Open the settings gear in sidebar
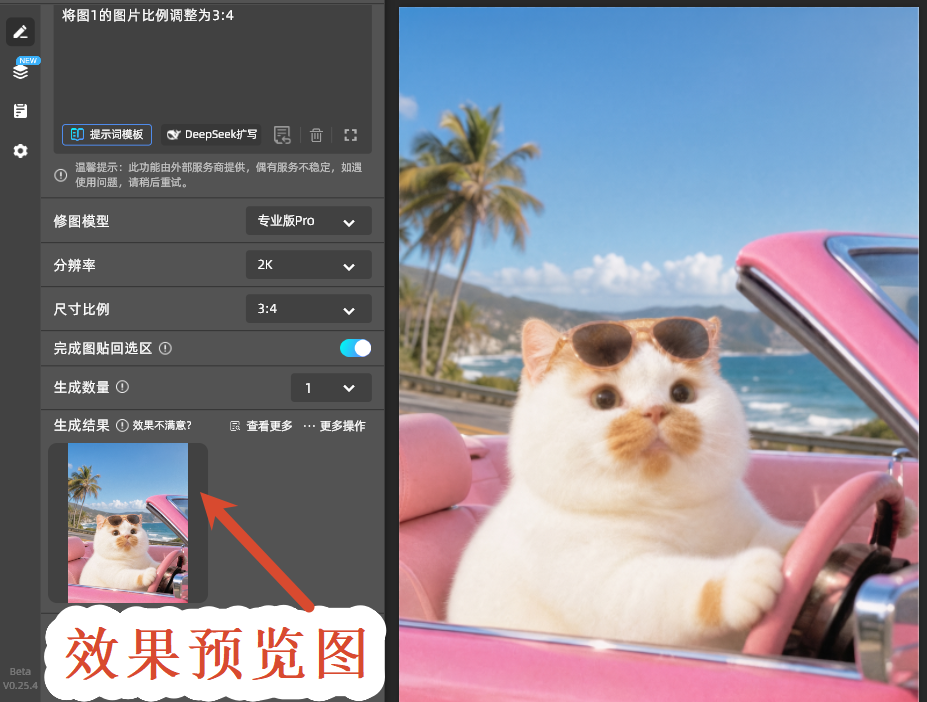The height and width of the screenshot is (702, 927). point(20,151)
